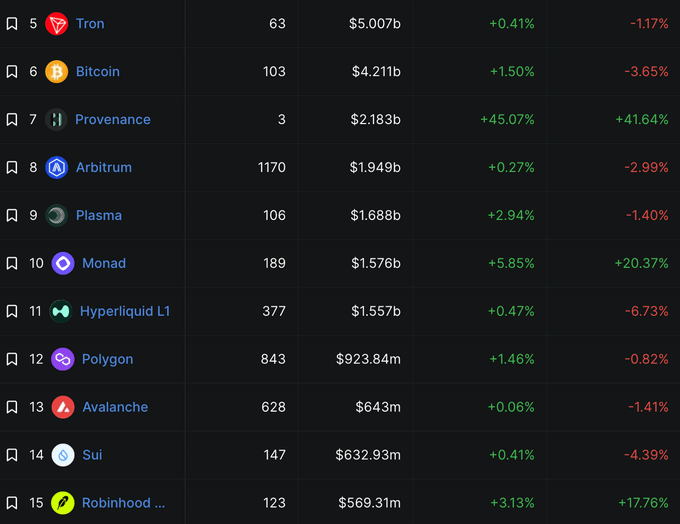Bookmark the Hyperliquid L1 row
680x524 pixels.
tap(12, 311)
